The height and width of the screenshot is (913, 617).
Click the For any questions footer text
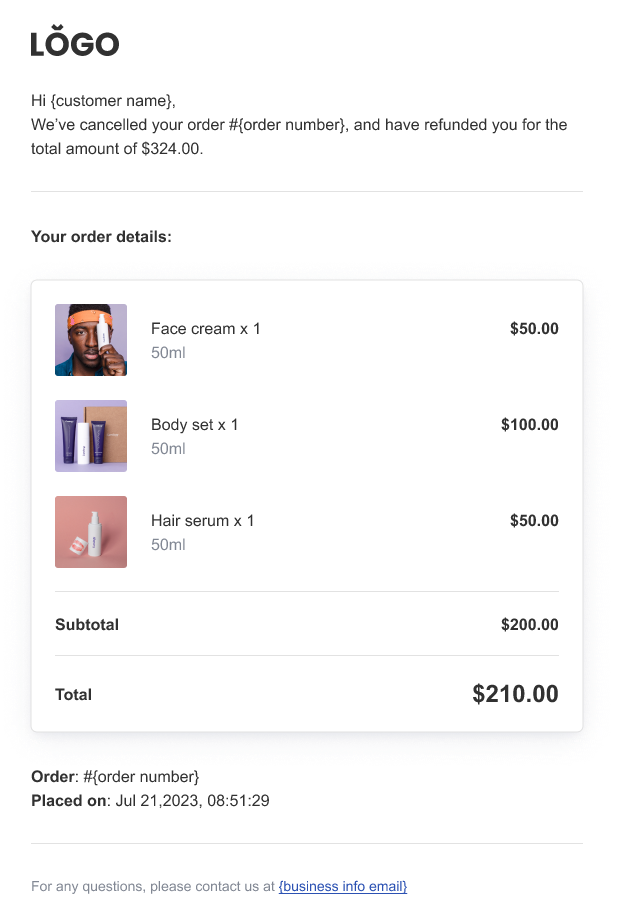[152, 886]
